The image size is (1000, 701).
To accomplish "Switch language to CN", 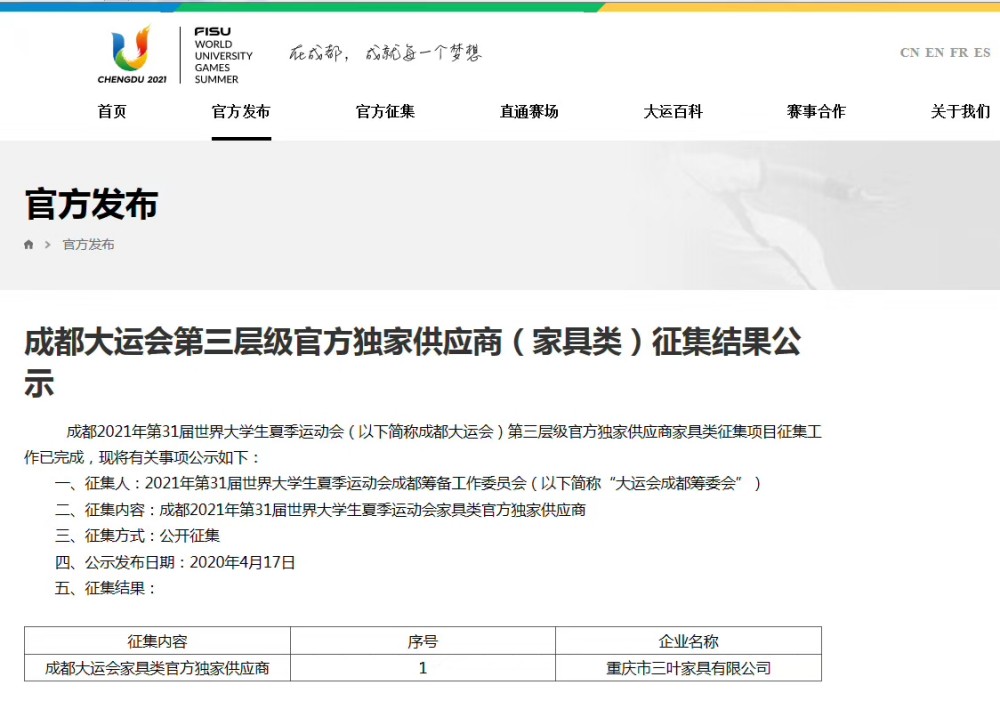I will pos(909,53).
